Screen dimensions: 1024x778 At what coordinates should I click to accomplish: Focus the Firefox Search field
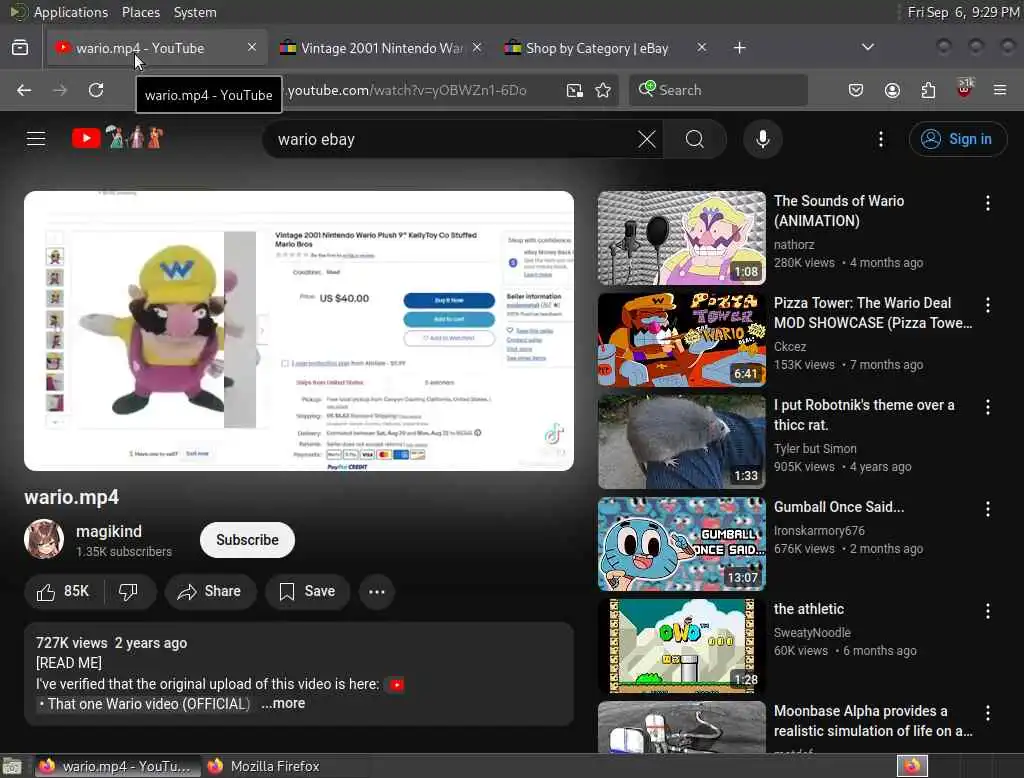(718, 90)
